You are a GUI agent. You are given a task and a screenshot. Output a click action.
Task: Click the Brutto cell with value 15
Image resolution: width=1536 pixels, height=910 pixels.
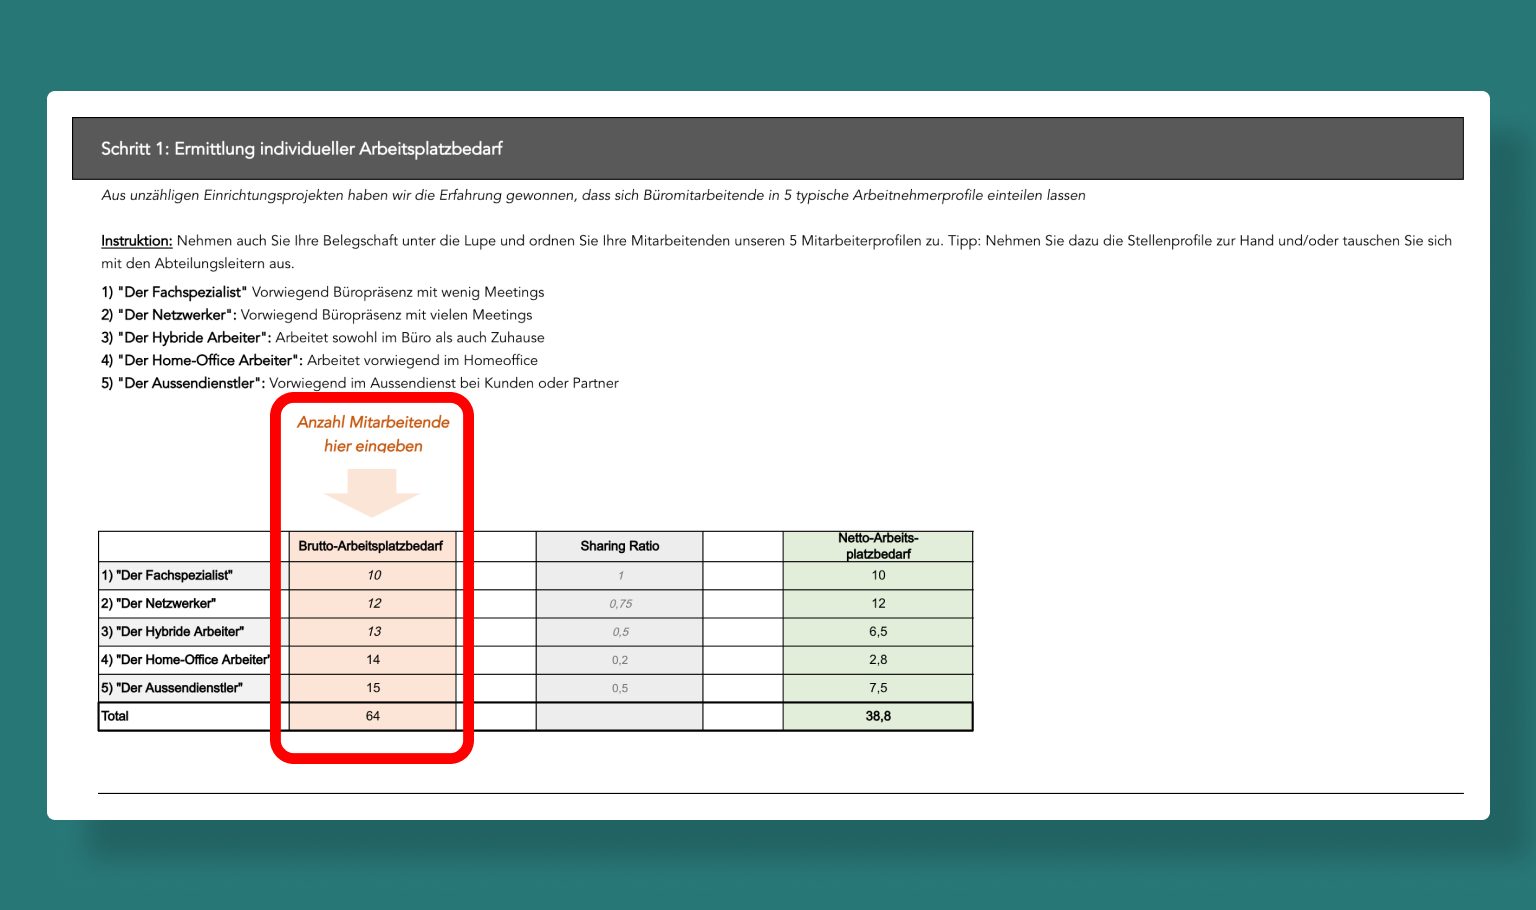coord(373,688)
